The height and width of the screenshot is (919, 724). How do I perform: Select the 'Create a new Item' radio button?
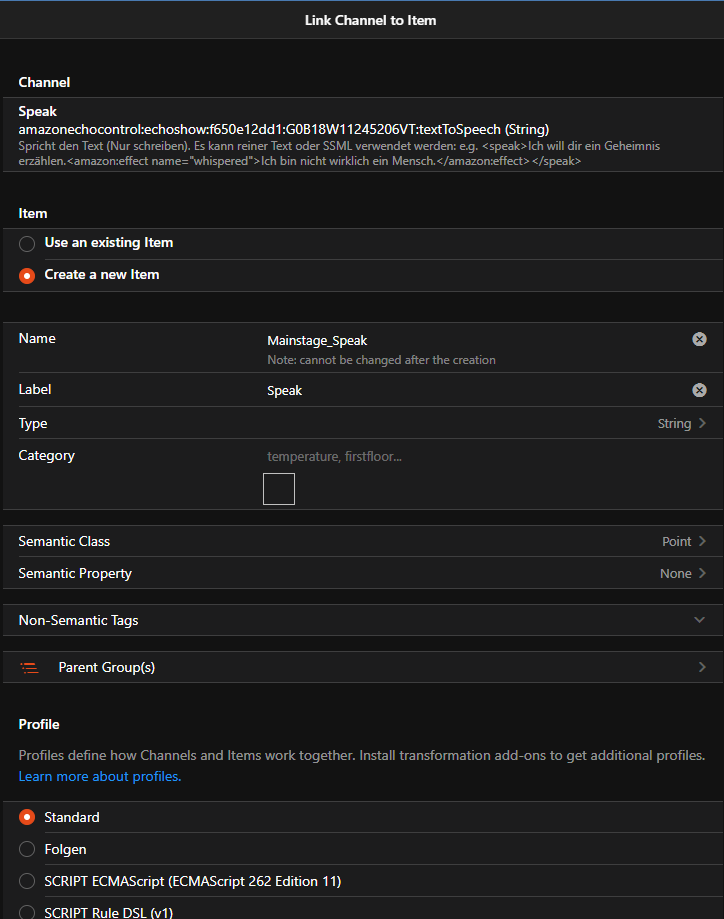[27, 275]
